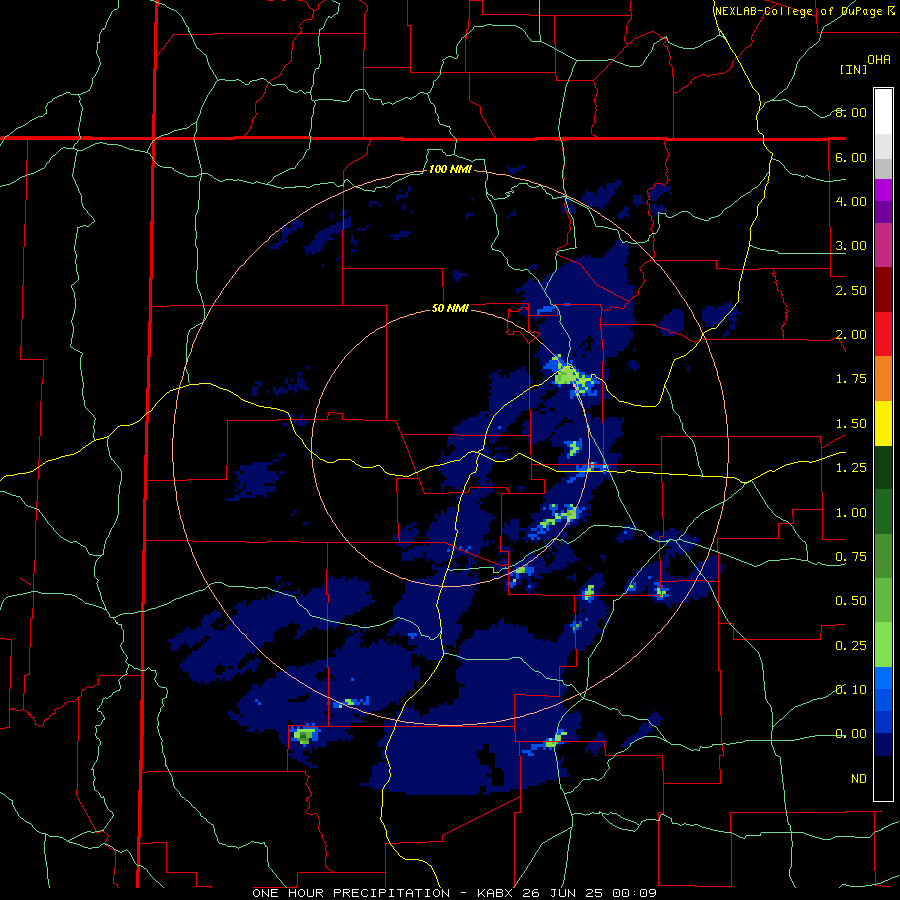Click the 50 NMI range ring label
The image size is (900, 900).
[x=450, y=309]
